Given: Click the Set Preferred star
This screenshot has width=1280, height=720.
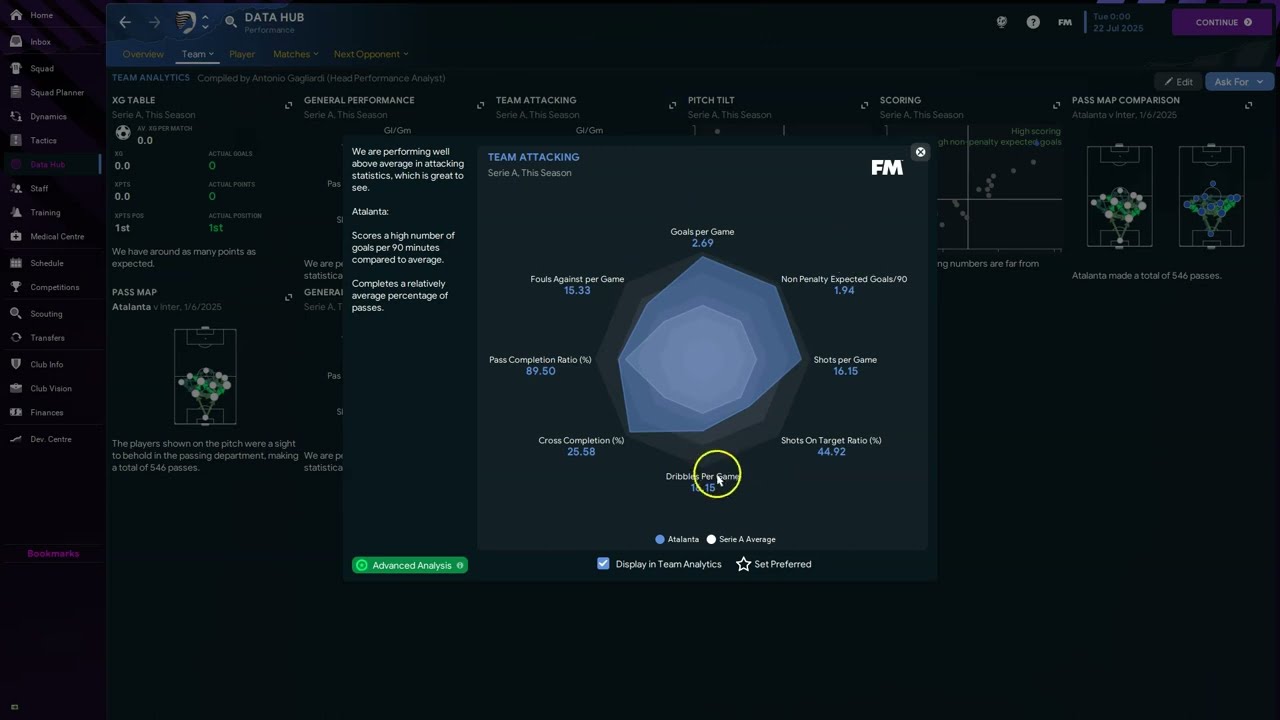Looking at the screenshot, I should 743,564.
